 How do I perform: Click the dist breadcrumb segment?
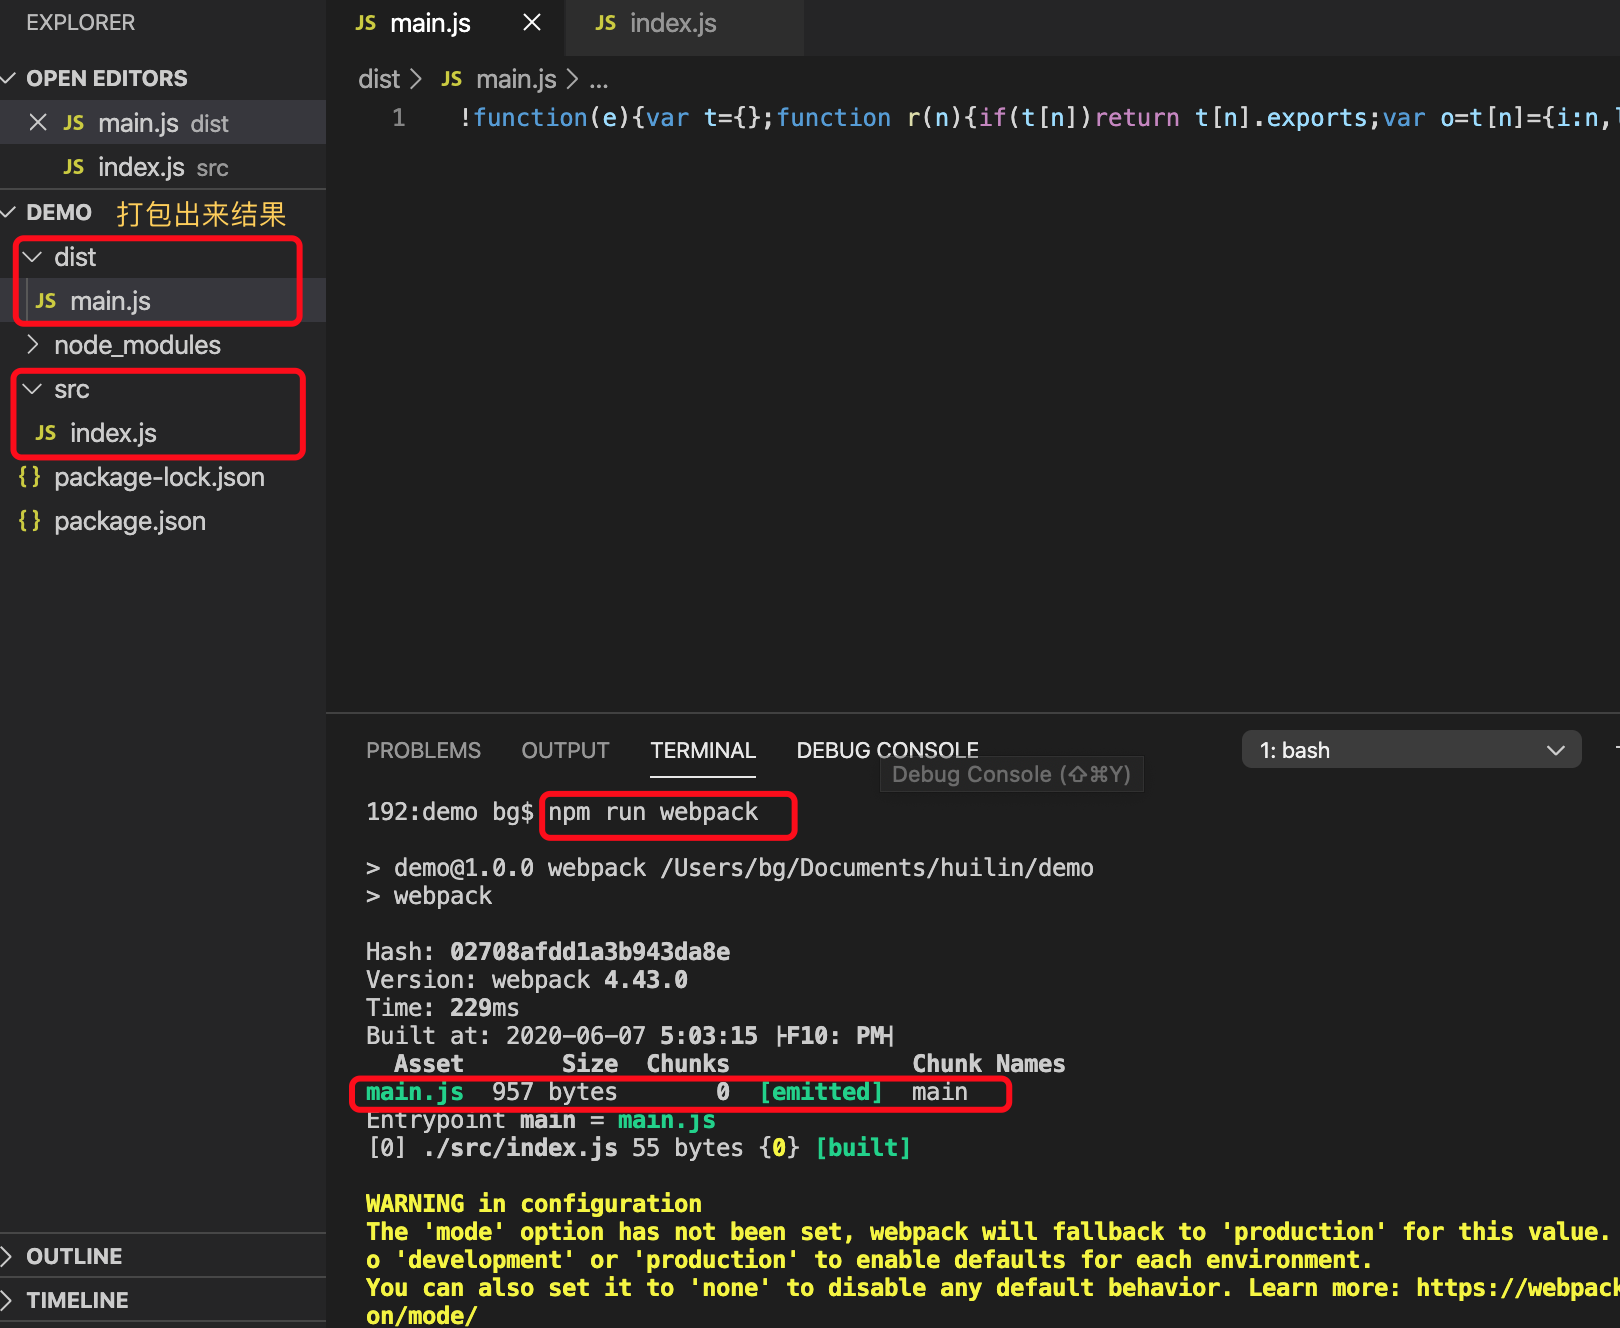pyautogui.click(x=378, y=79)
